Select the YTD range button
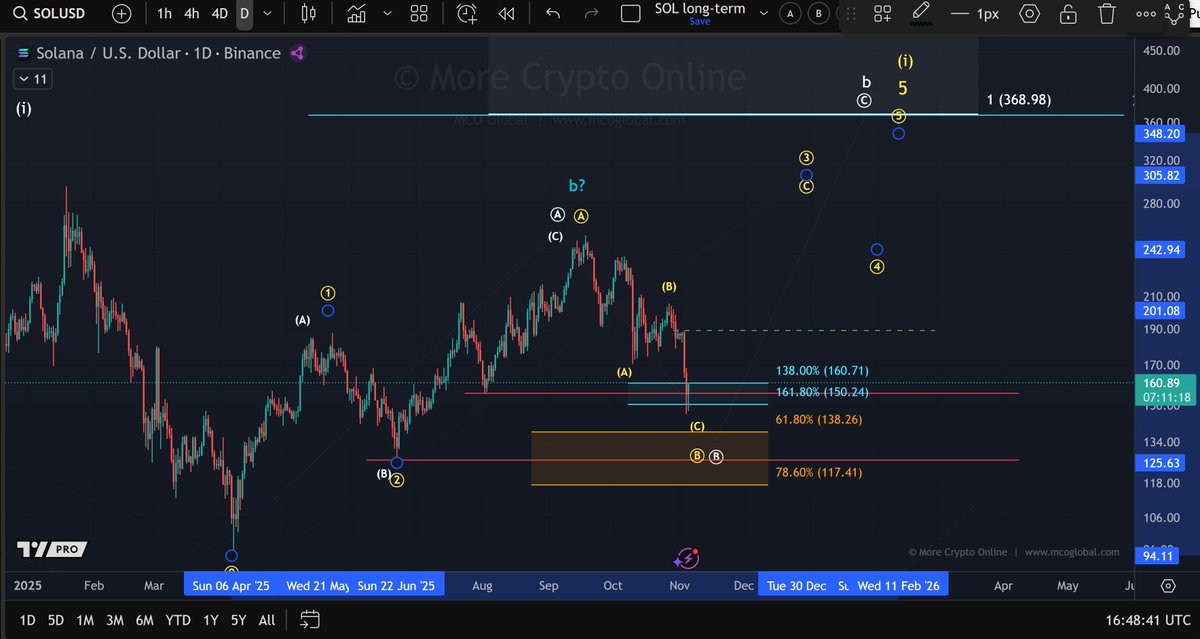The width and height of the screenshot is (1200, 639). coord(177,620)
